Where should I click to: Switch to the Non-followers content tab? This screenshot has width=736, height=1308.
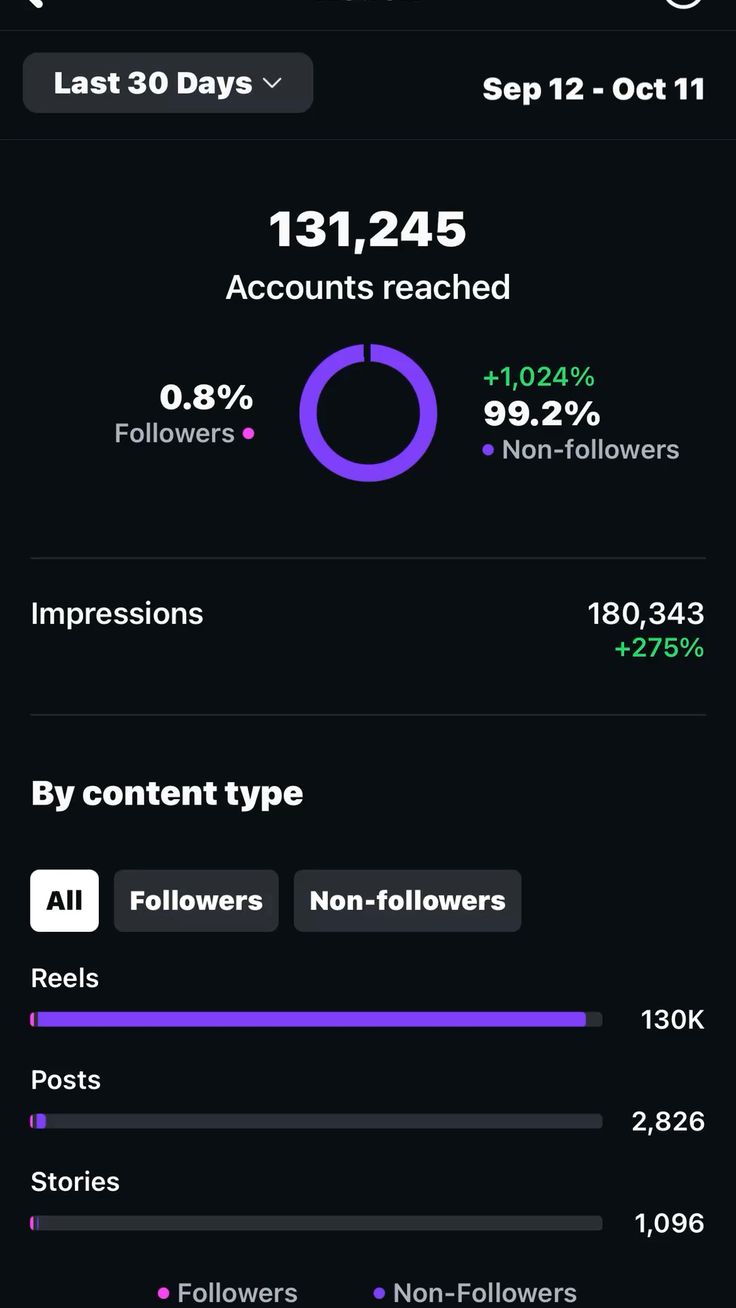[x=407, y=900]
